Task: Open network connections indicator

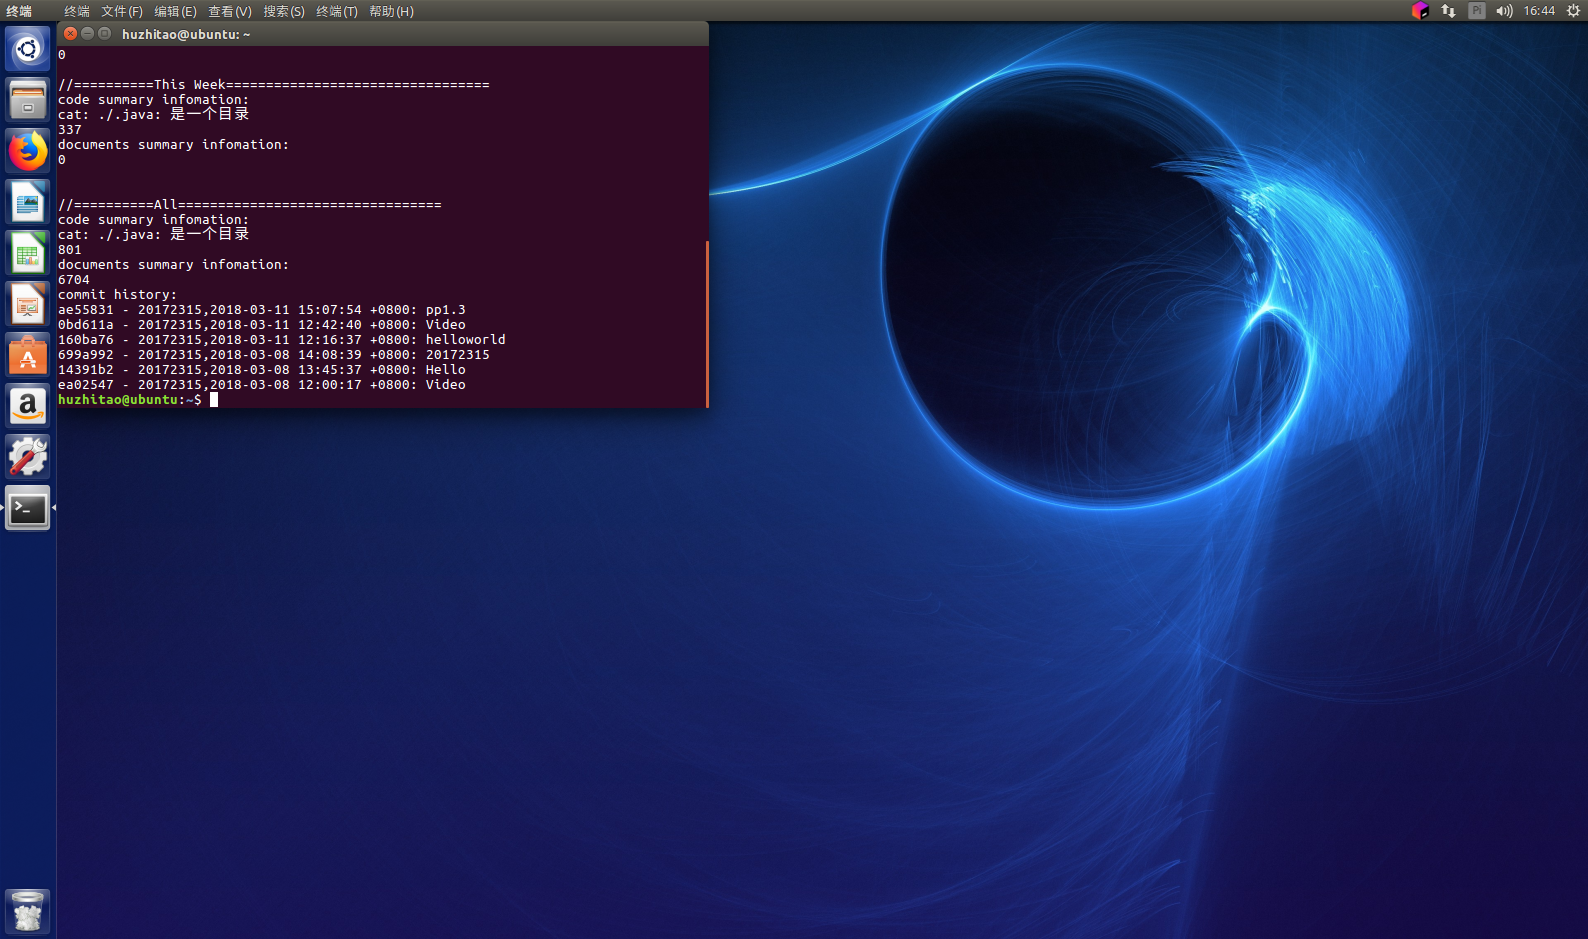Action: 1448,11
